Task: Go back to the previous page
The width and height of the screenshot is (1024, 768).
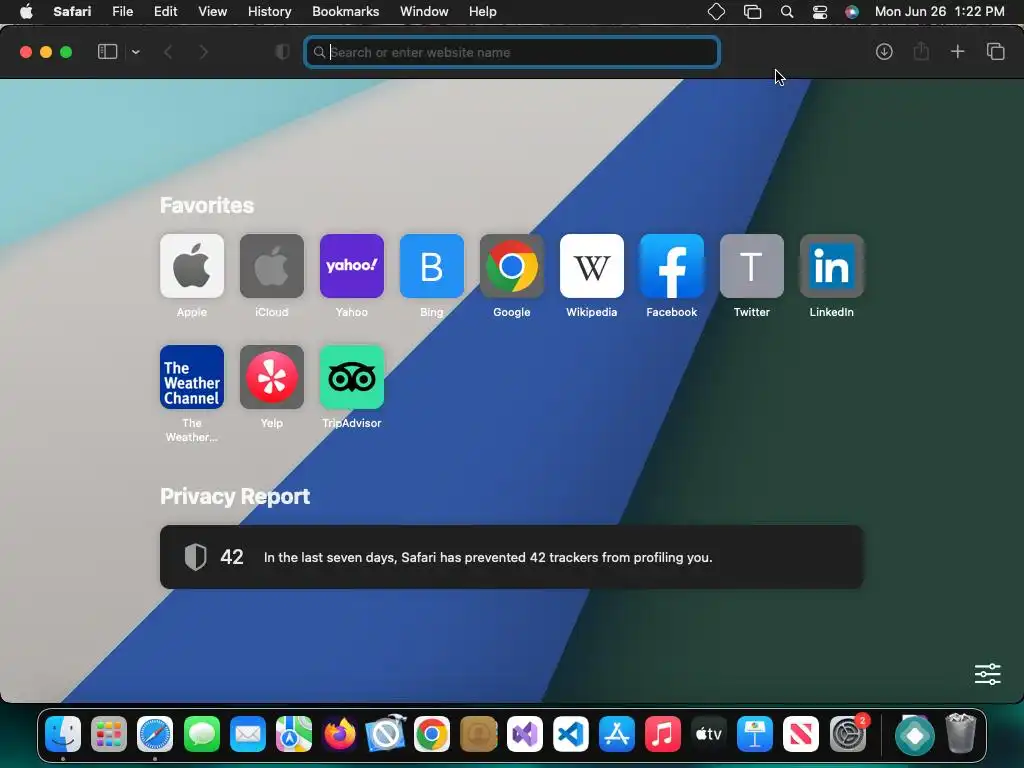Action: (x=168, y=52)
